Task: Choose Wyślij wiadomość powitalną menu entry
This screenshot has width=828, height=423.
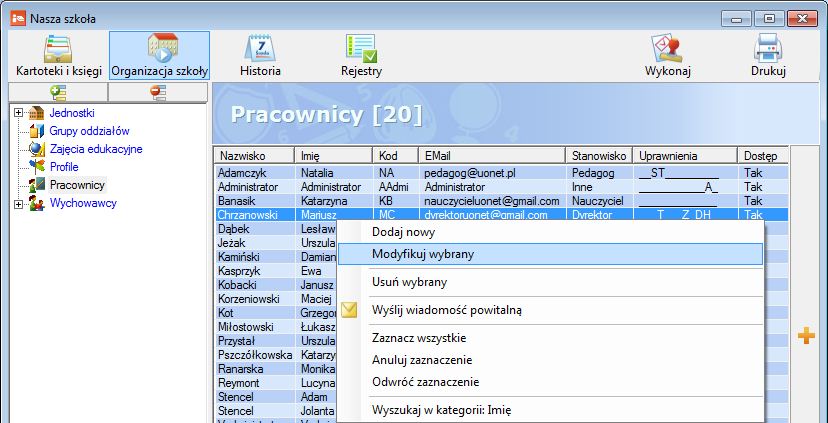Action: point(550,310)
